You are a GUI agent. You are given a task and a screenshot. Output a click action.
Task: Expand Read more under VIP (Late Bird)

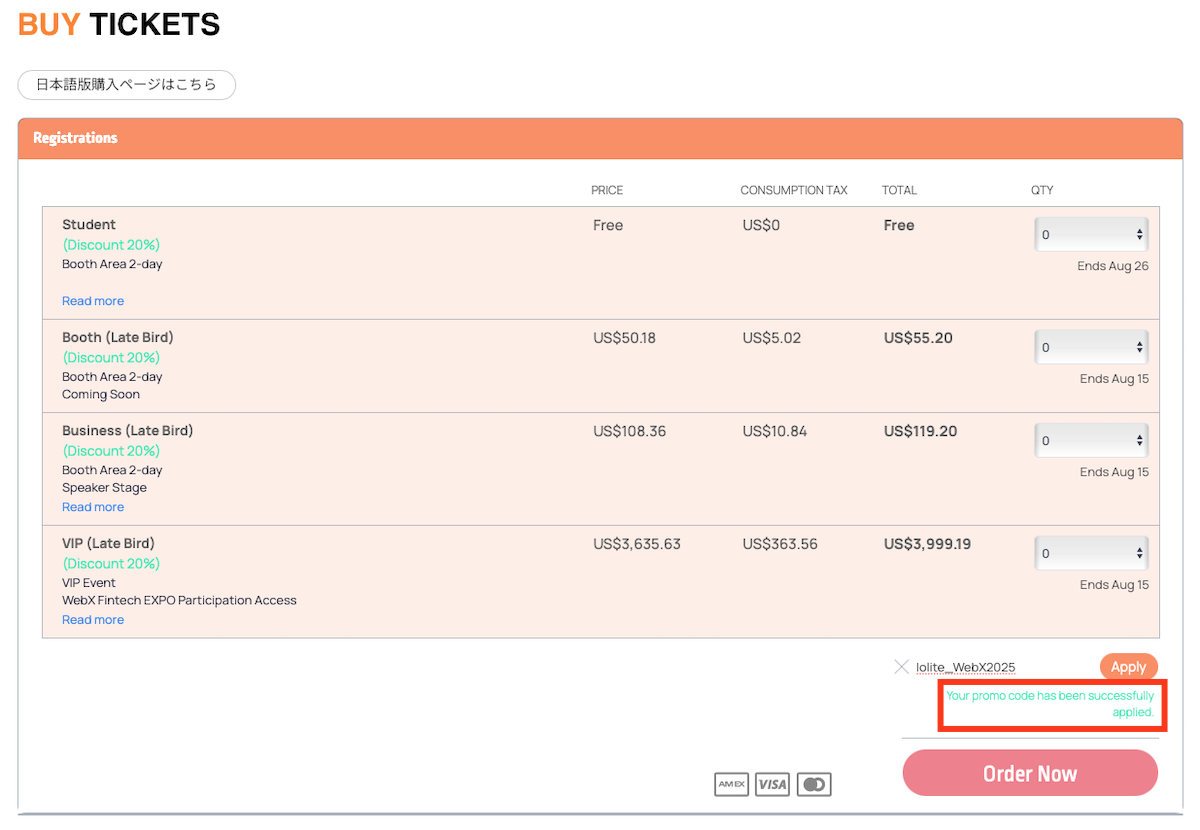click(93, 619)
